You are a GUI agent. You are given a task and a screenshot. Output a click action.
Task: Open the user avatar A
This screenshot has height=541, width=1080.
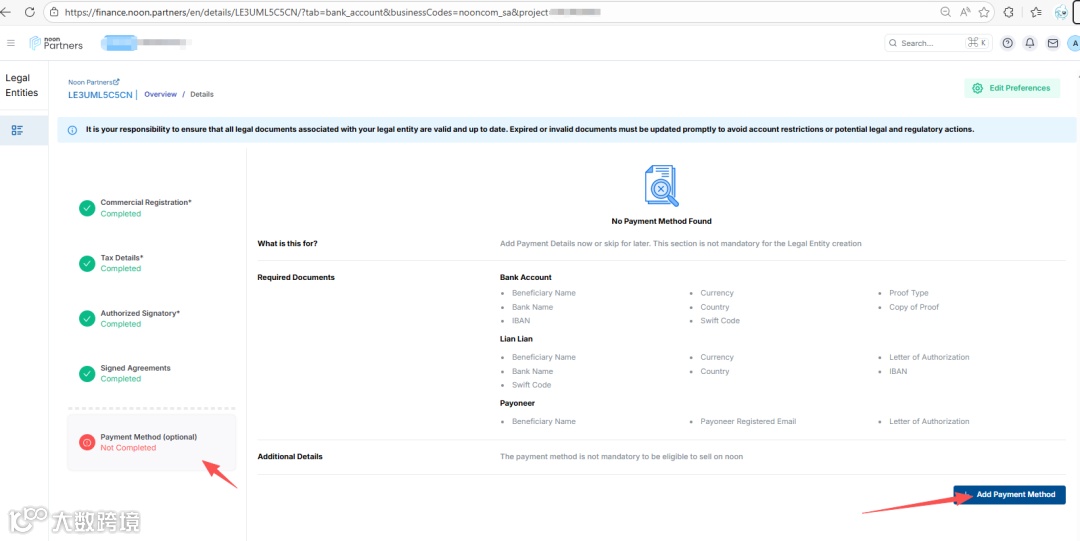pyautogui.click(x=1074, y=43)
